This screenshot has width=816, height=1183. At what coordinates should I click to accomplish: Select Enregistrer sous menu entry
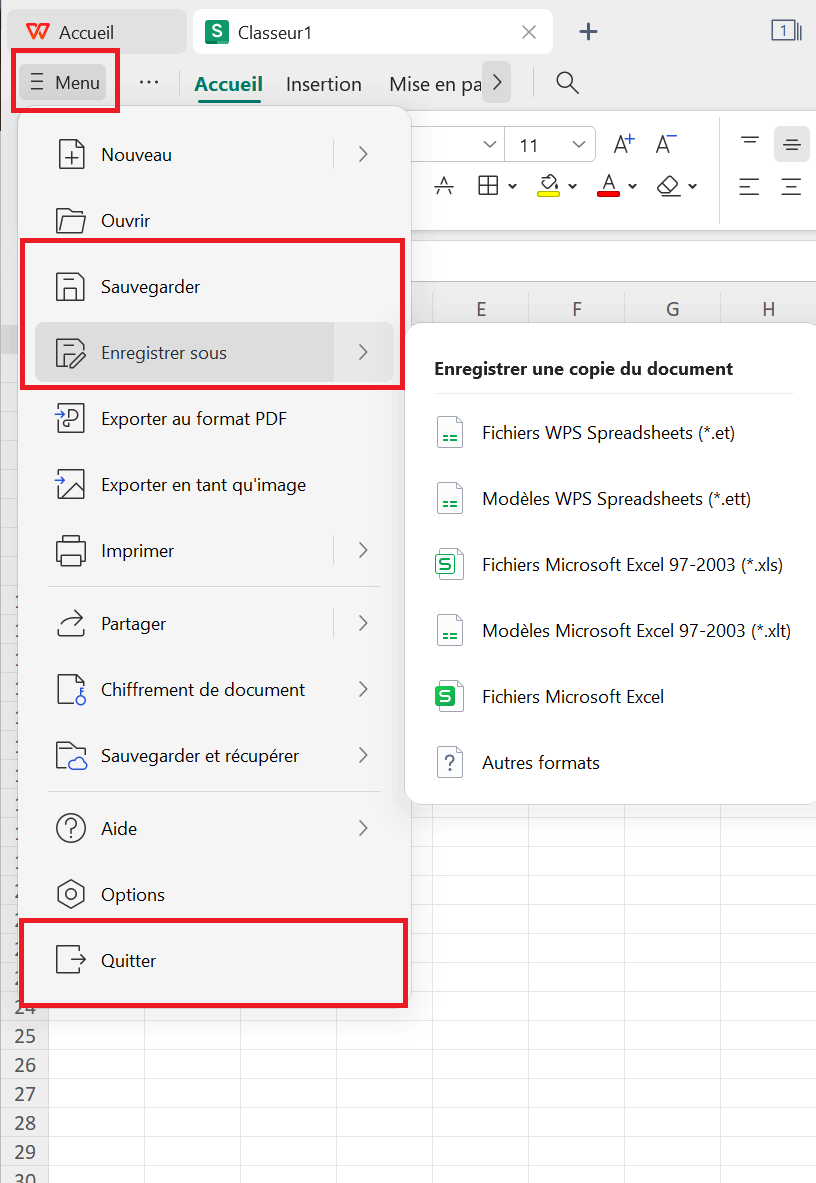pos(184,352)
